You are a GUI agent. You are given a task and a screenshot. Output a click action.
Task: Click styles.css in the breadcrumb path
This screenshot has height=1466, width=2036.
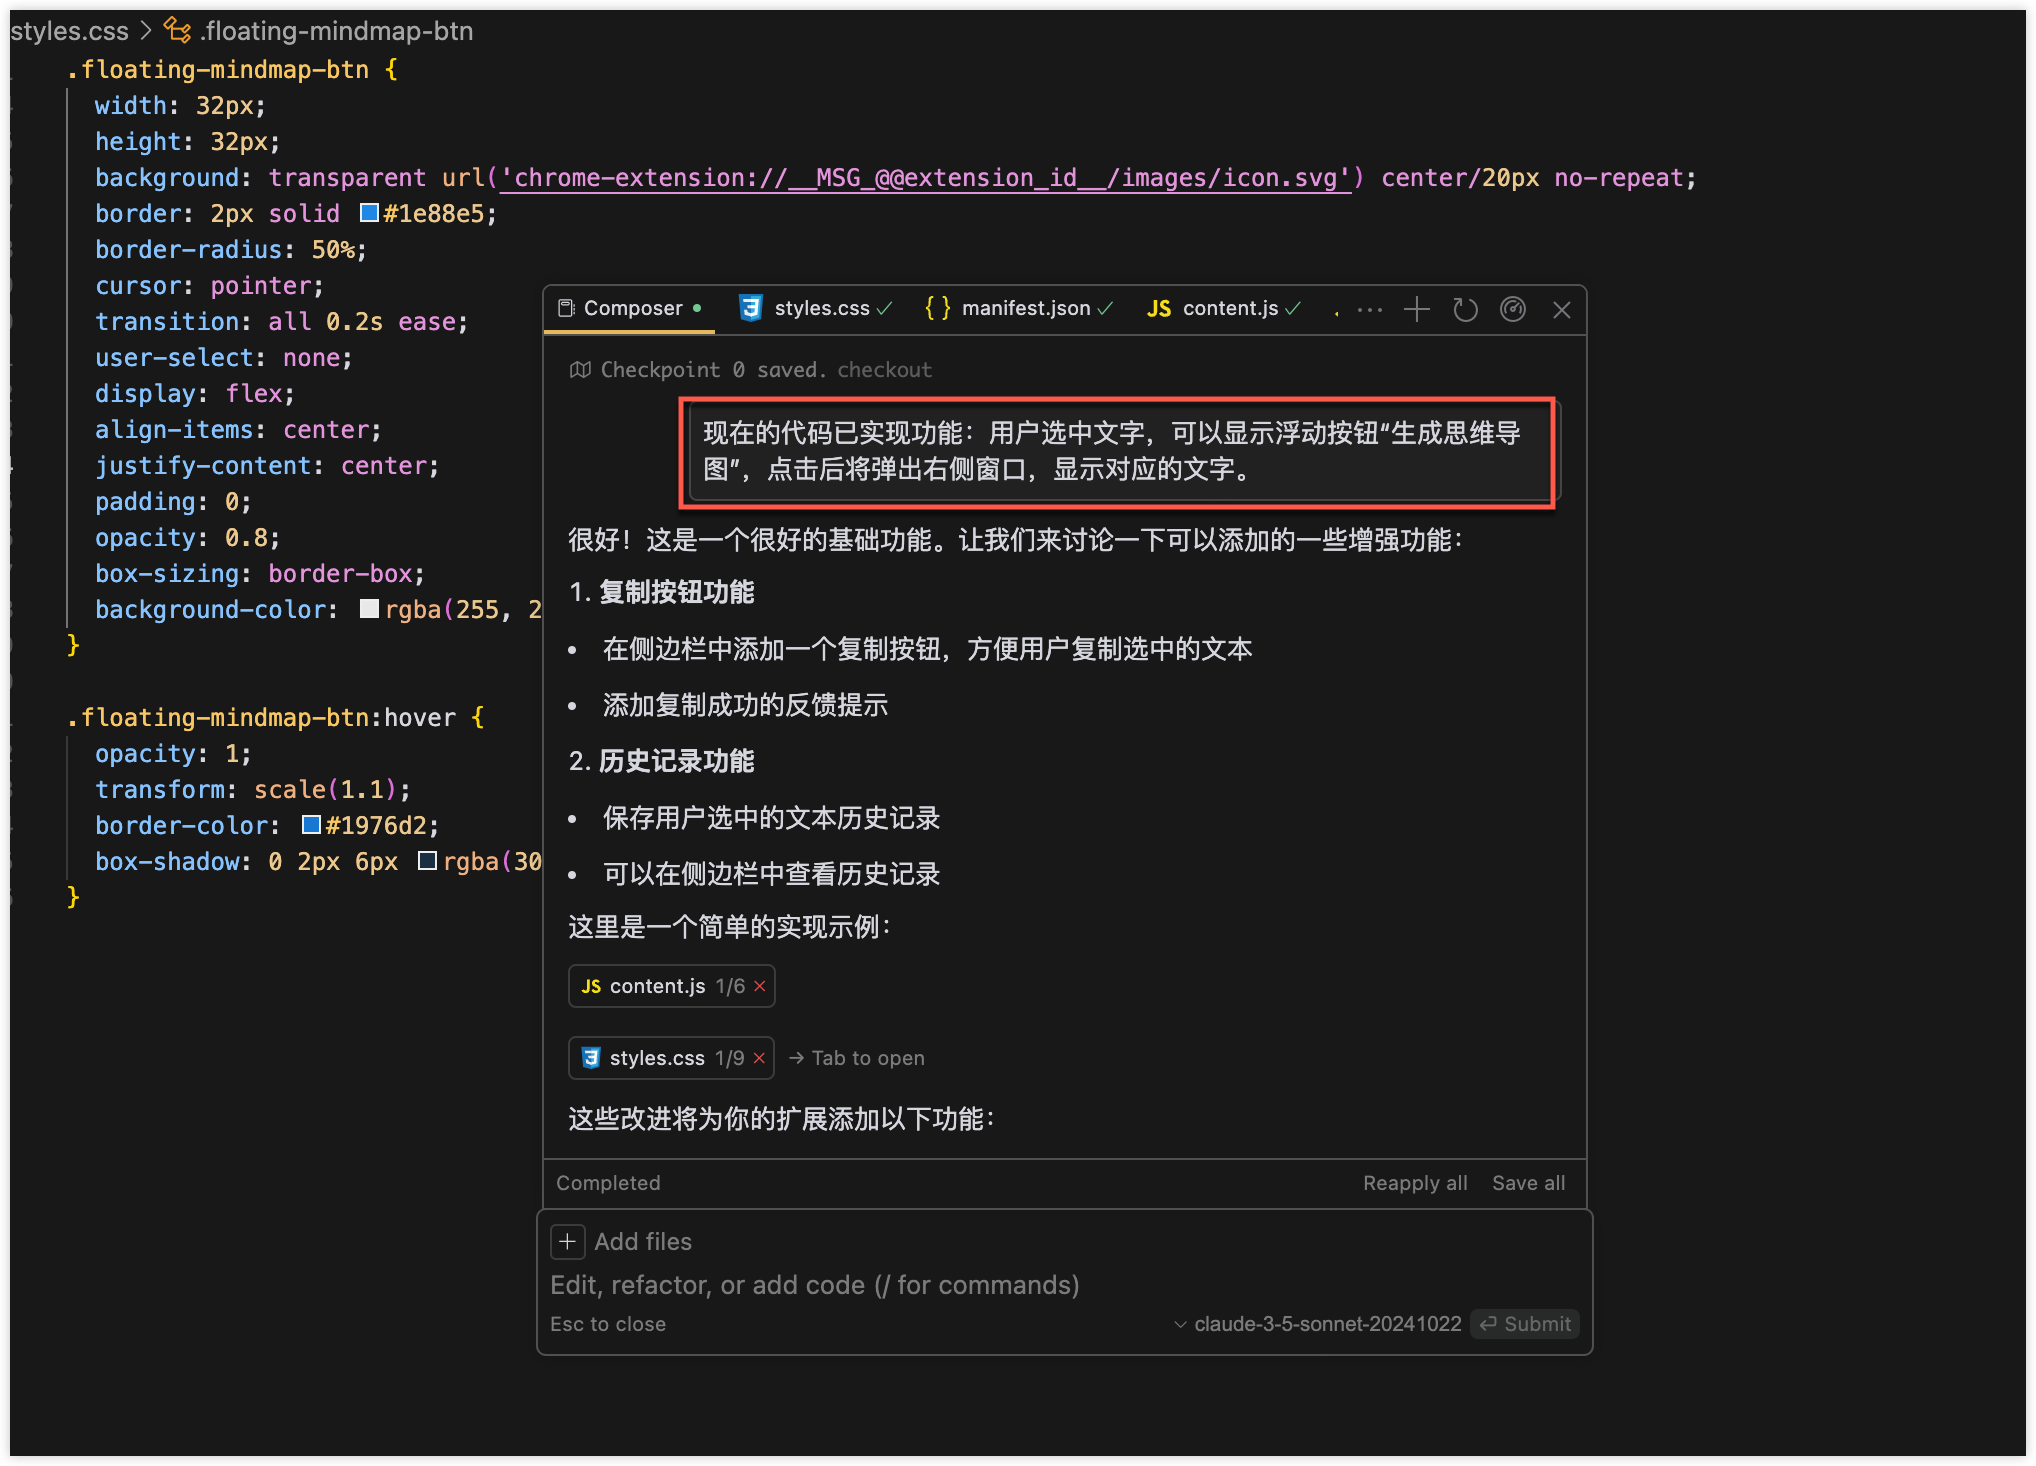(69, 31)
